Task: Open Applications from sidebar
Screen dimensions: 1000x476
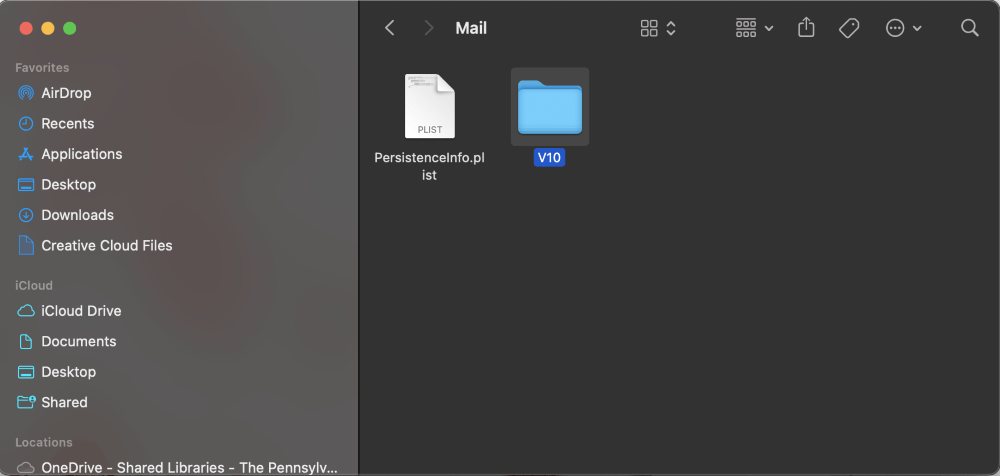Action: (x=81, y=154)
